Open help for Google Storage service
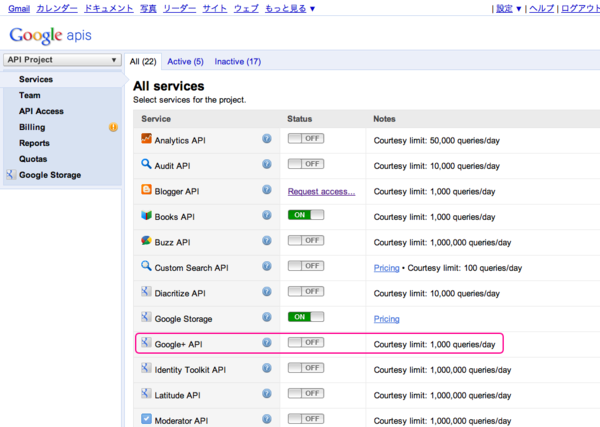 coord(267,317)
